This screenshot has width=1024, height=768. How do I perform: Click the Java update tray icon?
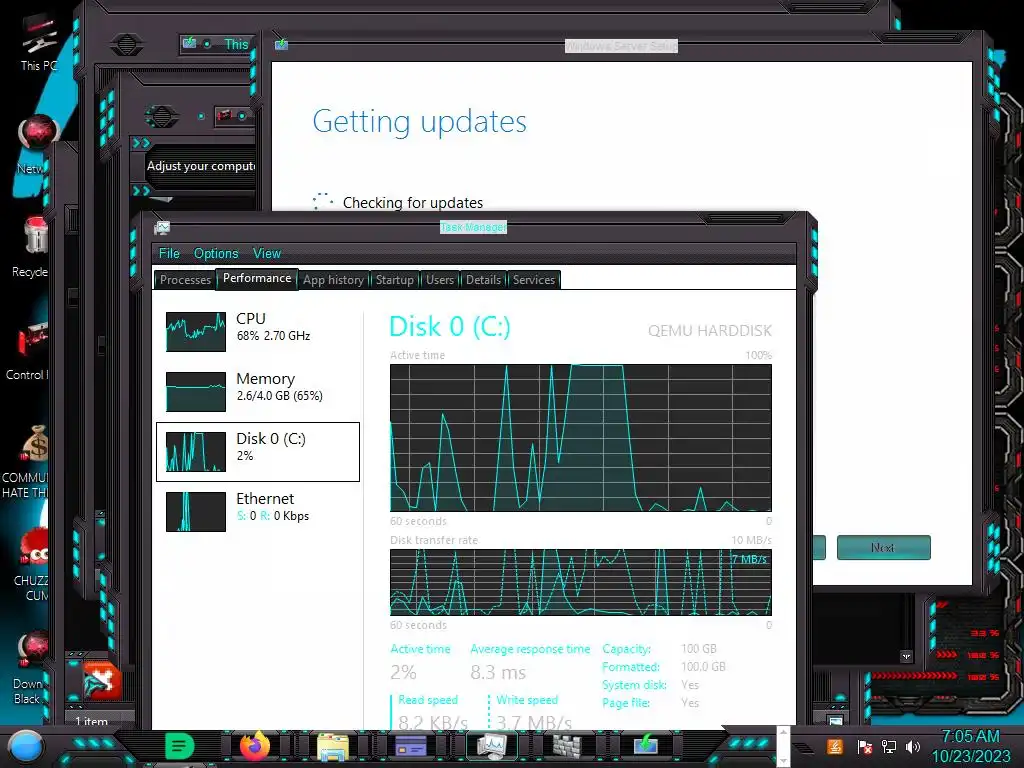834,746
